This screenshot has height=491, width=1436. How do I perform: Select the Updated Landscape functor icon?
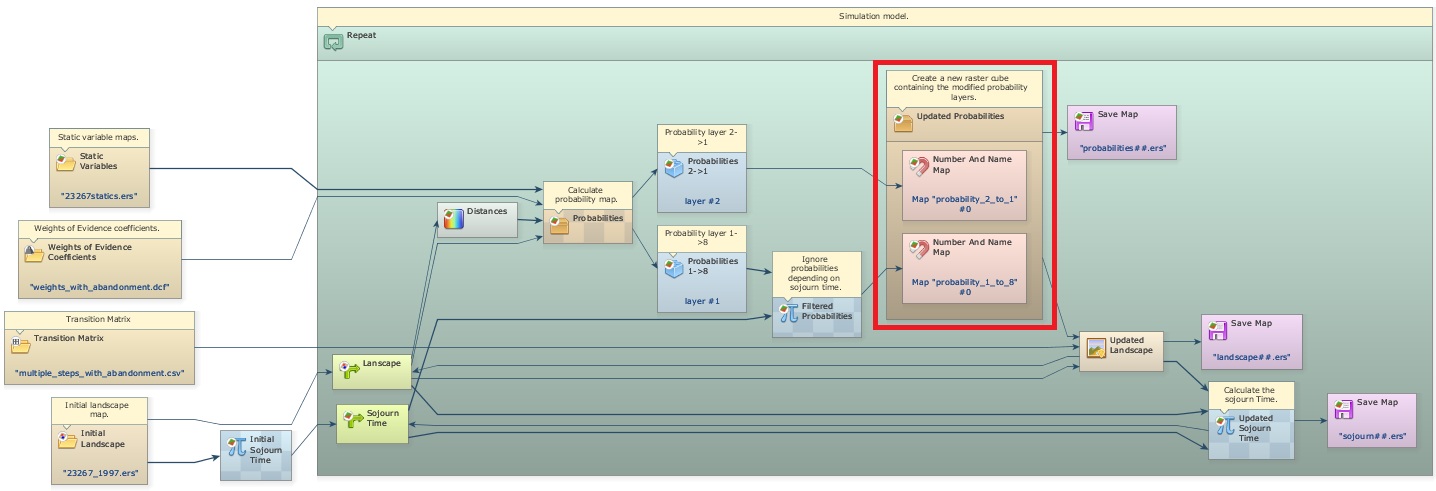click(x=1096, y=347)
